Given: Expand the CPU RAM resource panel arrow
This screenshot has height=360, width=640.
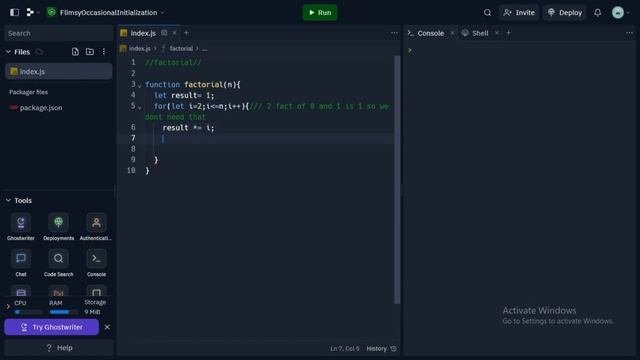Looking at the screenshot, I should click(x=8, y=306).
